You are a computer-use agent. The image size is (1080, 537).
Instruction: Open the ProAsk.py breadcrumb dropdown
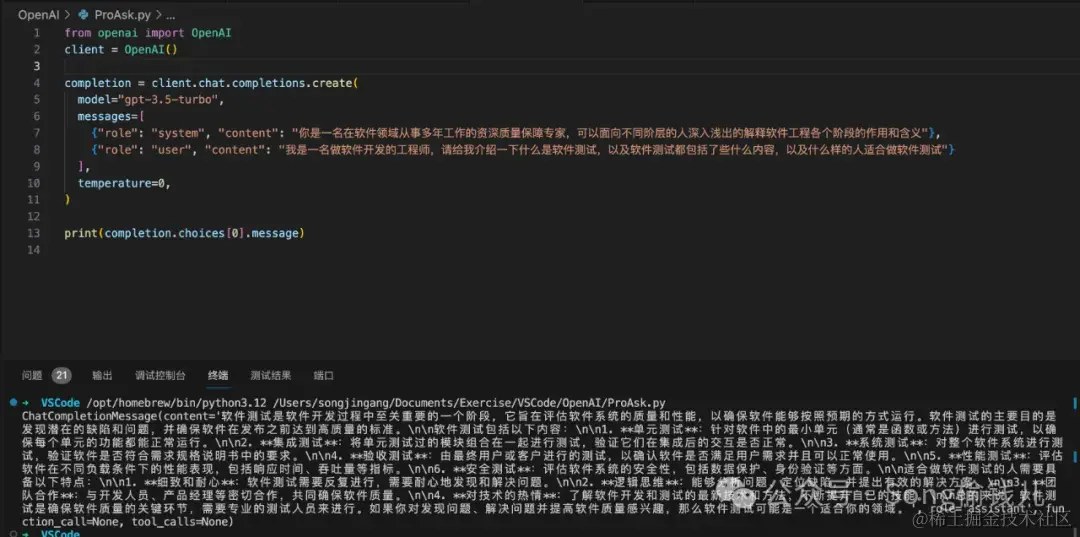click(122, 14)
